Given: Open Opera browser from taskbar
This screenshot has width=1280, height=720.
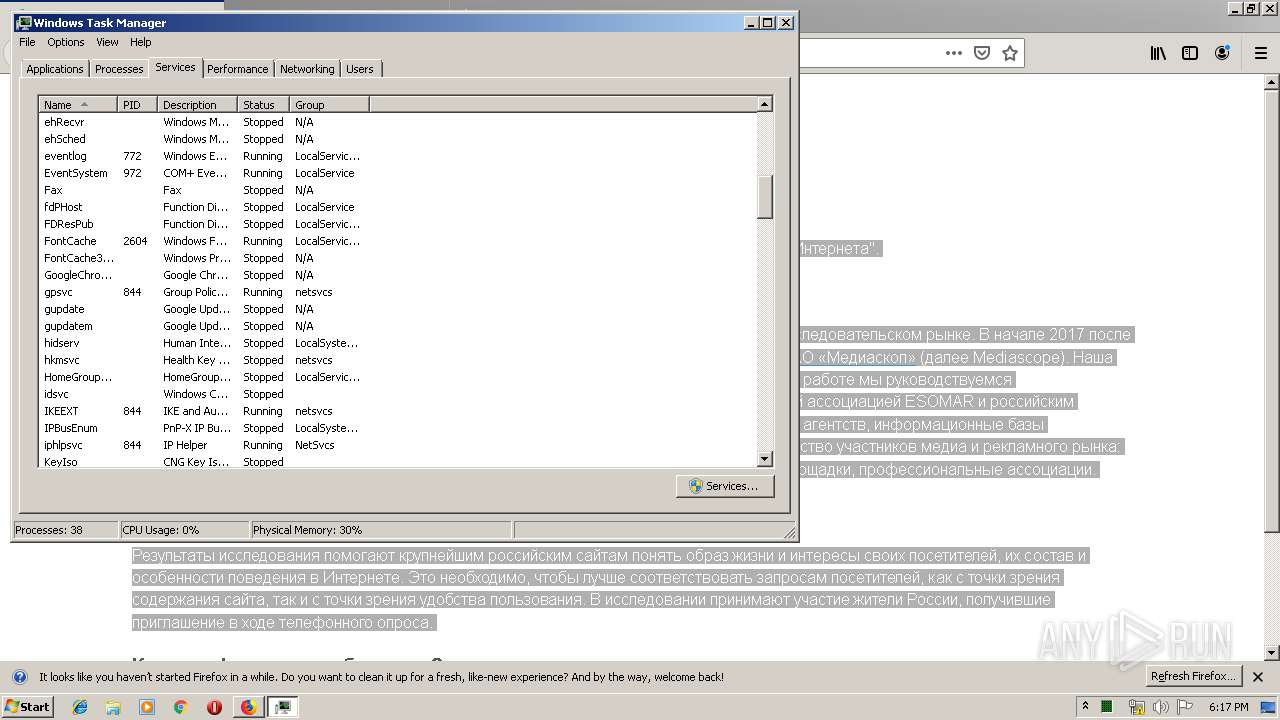Looking at the screenshot, I should coord(214,707).
